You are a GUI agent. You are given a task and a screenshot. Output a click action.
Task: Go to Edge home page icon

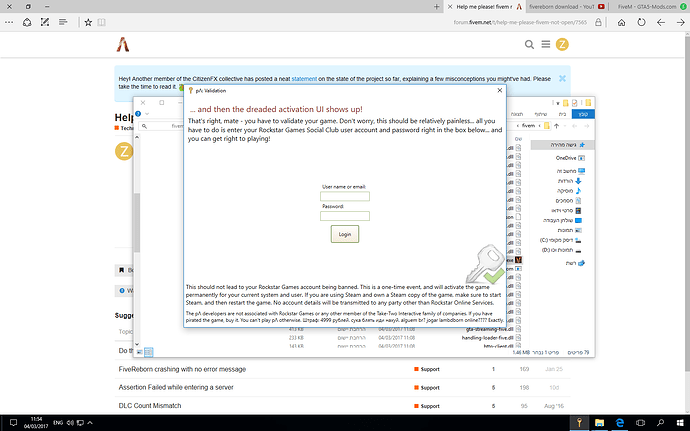[621, 22]
